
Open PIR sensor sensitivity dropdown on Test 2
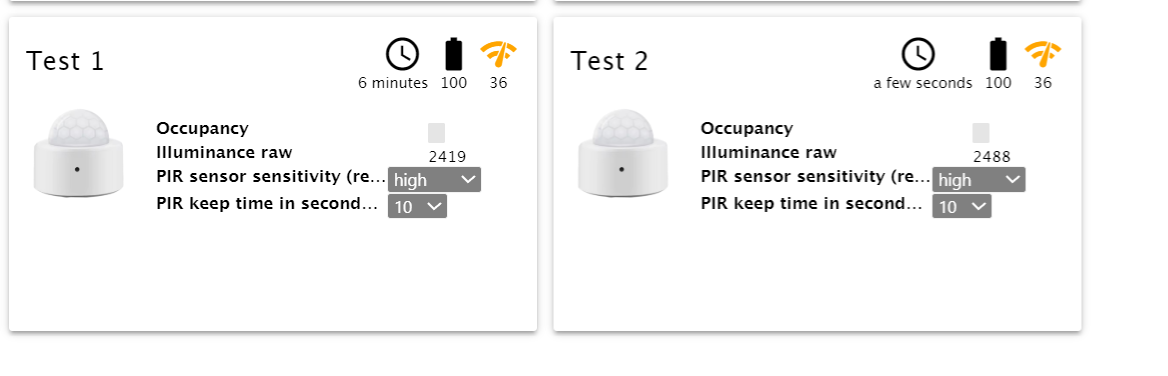(979, 179)
